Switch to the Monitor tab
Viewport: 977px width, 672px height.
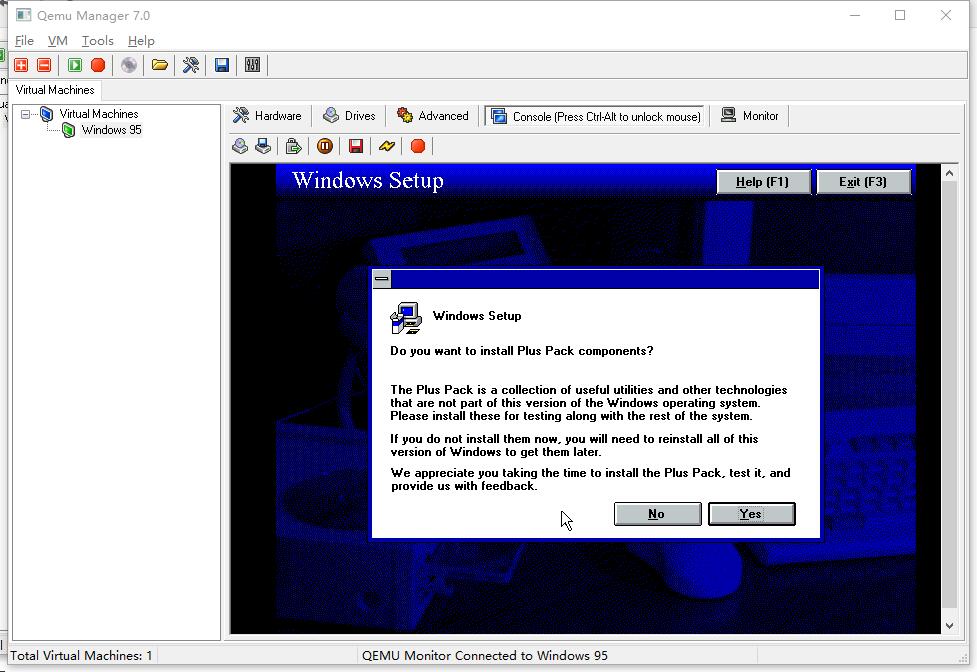coord(750,116)
